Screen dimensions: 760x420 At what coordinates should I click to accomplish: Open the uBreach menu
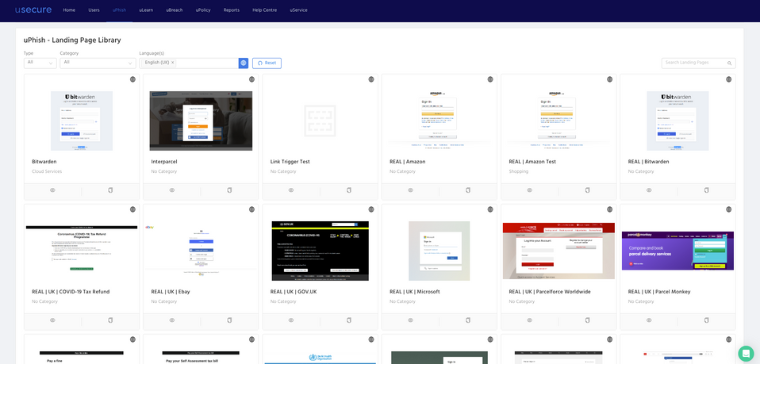174,10
